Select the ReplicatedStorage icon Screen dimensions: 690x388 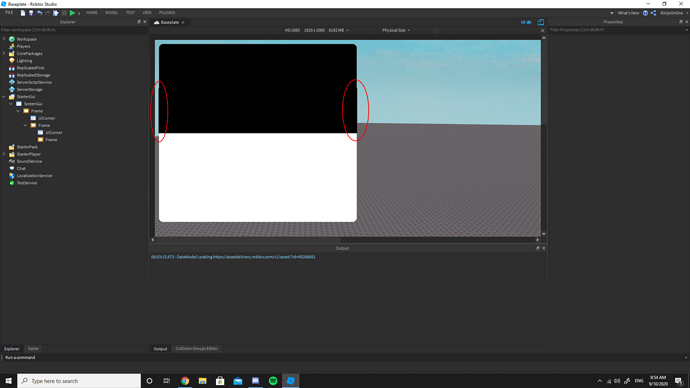click(x=12, y=75)
